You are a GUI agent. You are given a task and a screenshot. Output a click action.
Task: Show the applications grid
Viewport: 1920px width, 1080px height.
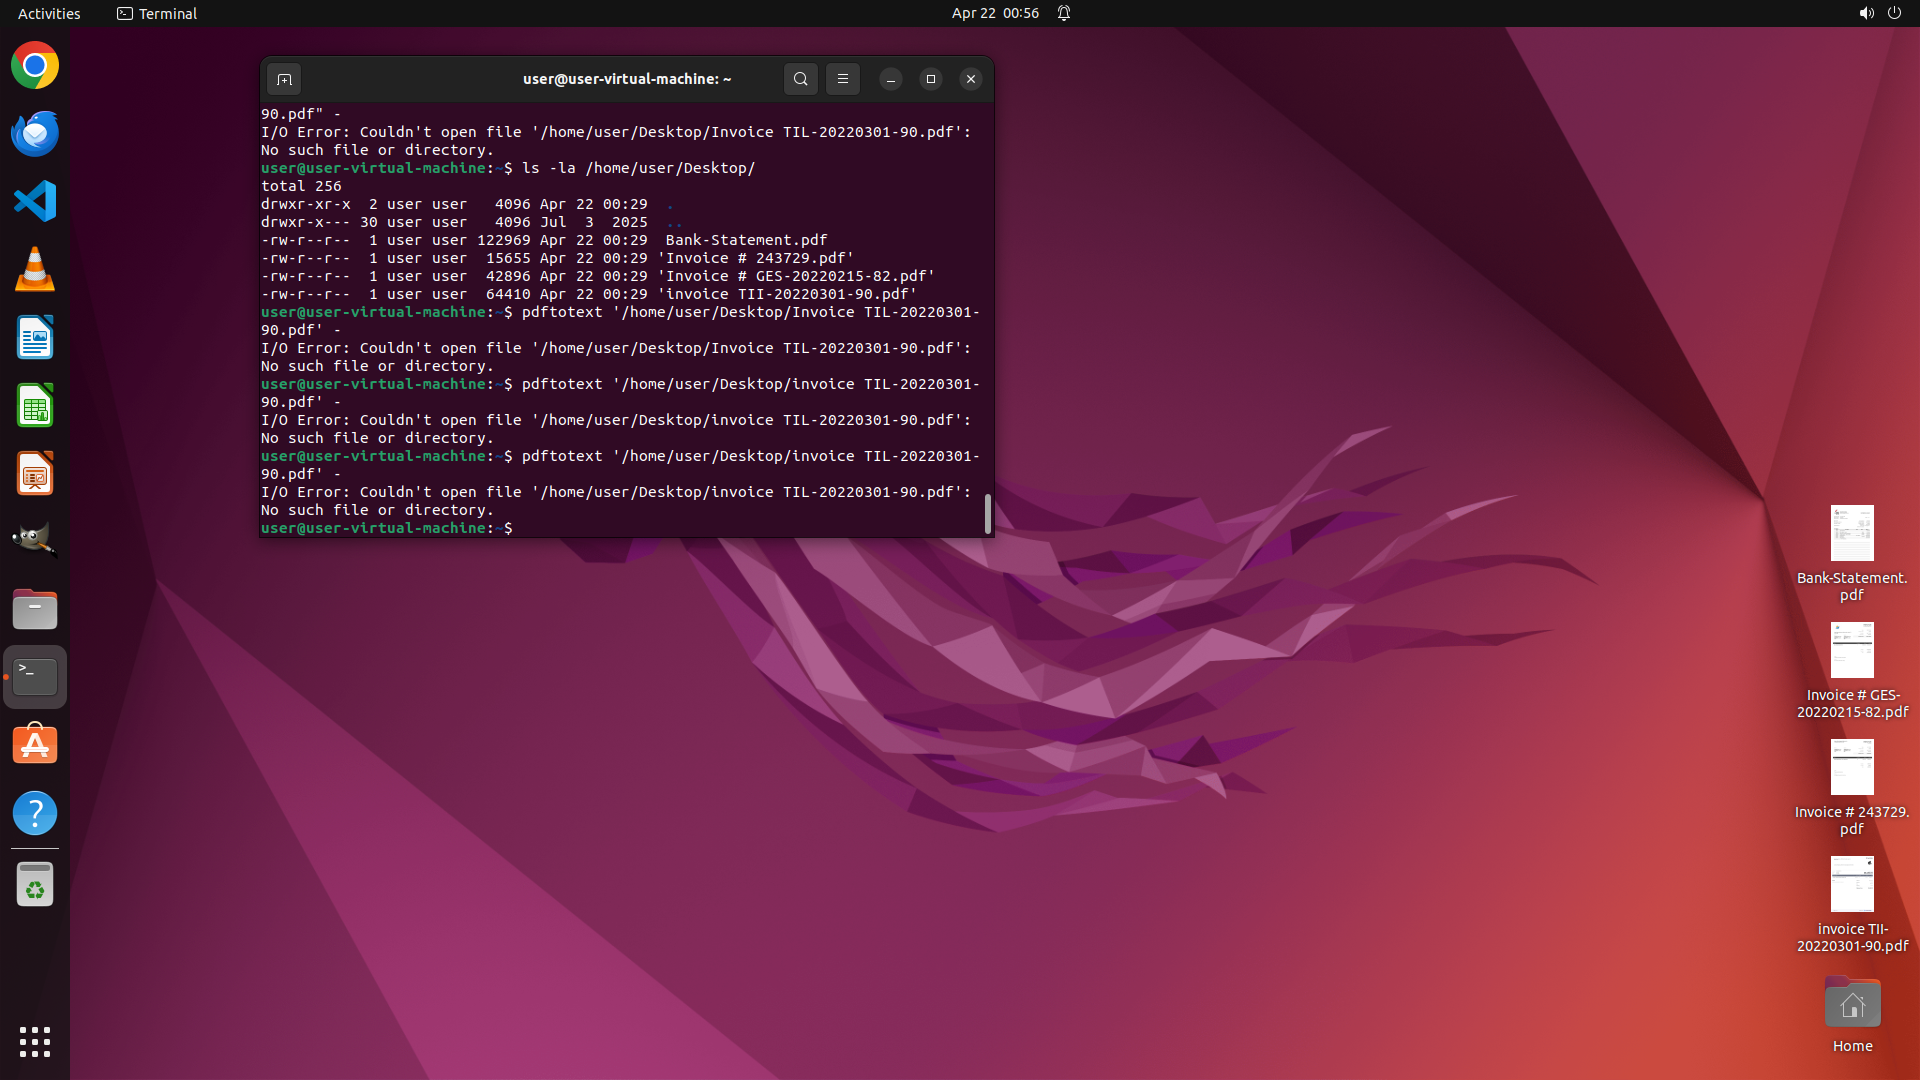point(35,1042)
